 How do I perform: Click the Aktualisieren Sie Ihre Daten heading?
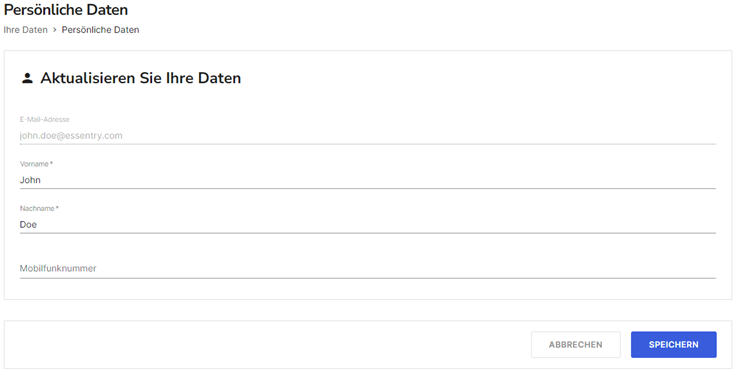point(141,78)
